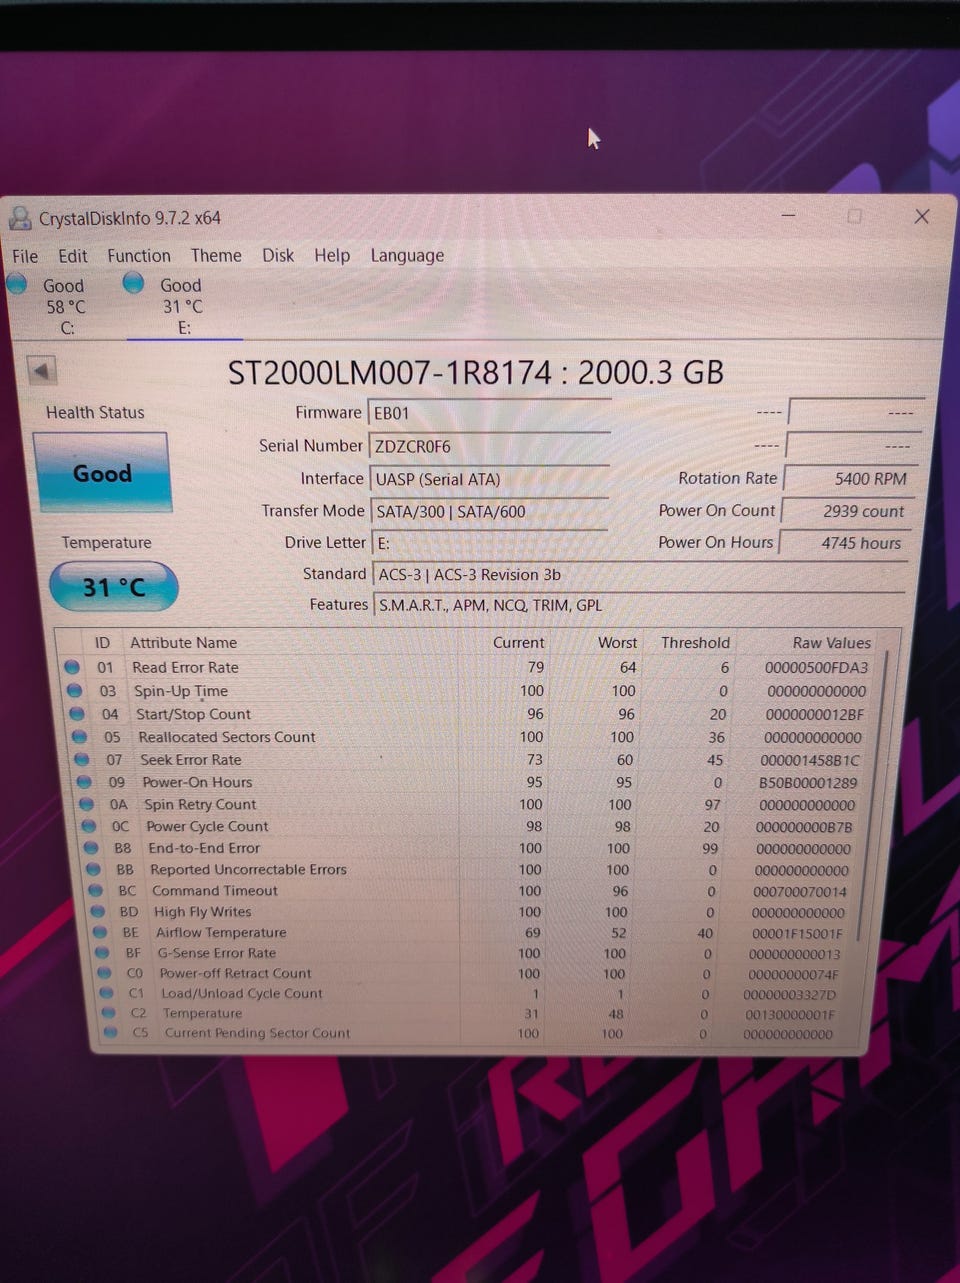This screenshot has height=1283, width=960.
Task: Click the 31 °C temperature button
Action: coord(113,587)
